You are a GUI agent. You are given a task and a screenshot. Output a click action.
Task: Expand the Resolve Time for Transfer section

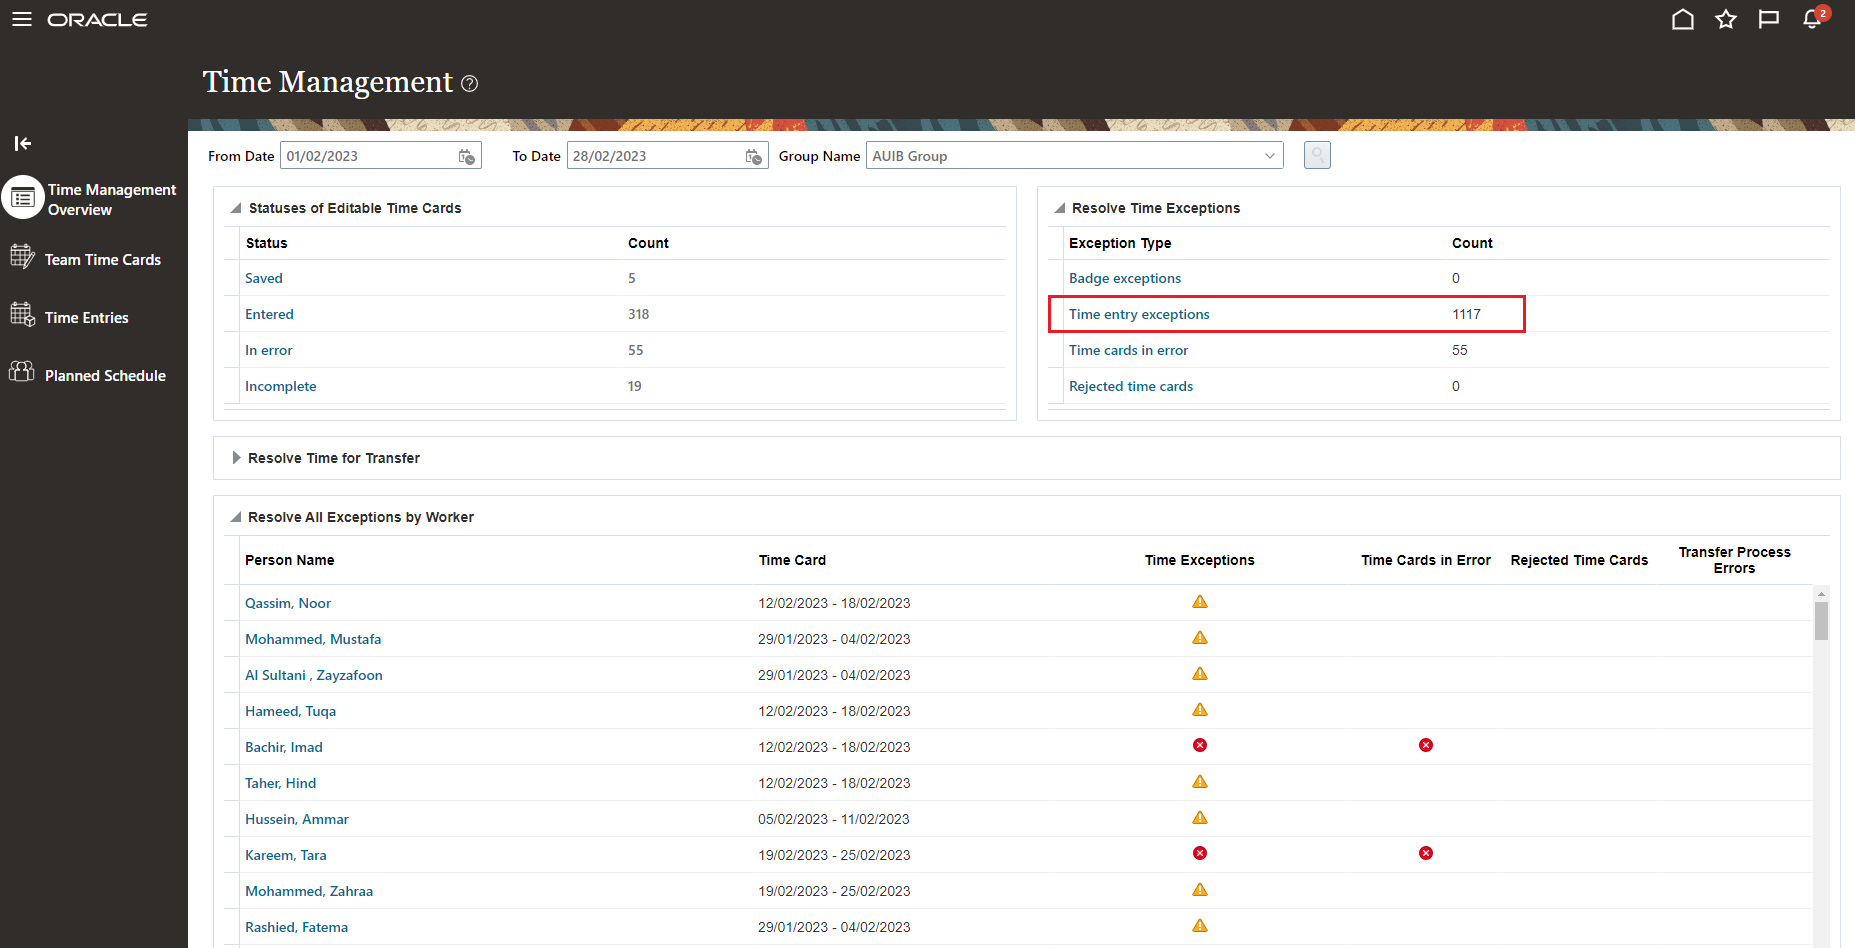tap(236, 458)
